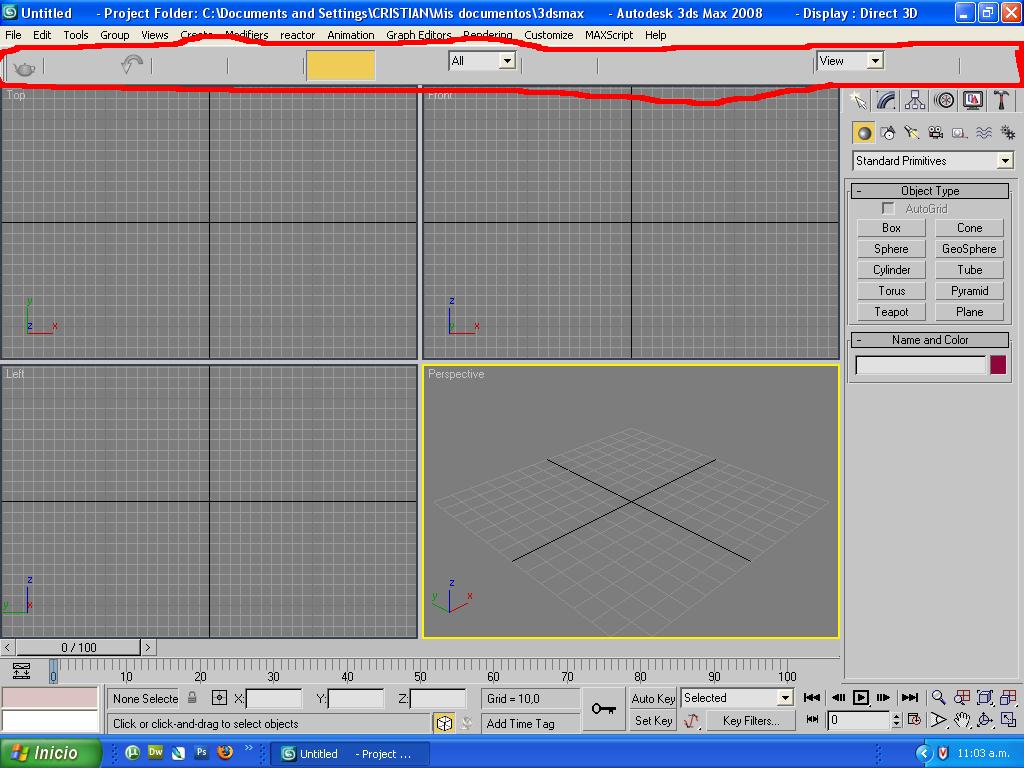The width and height of the screenshot is (1024, 768).
Task: Open the MAXScript menu
Action: pyautogui.click(x=609, y=35)
